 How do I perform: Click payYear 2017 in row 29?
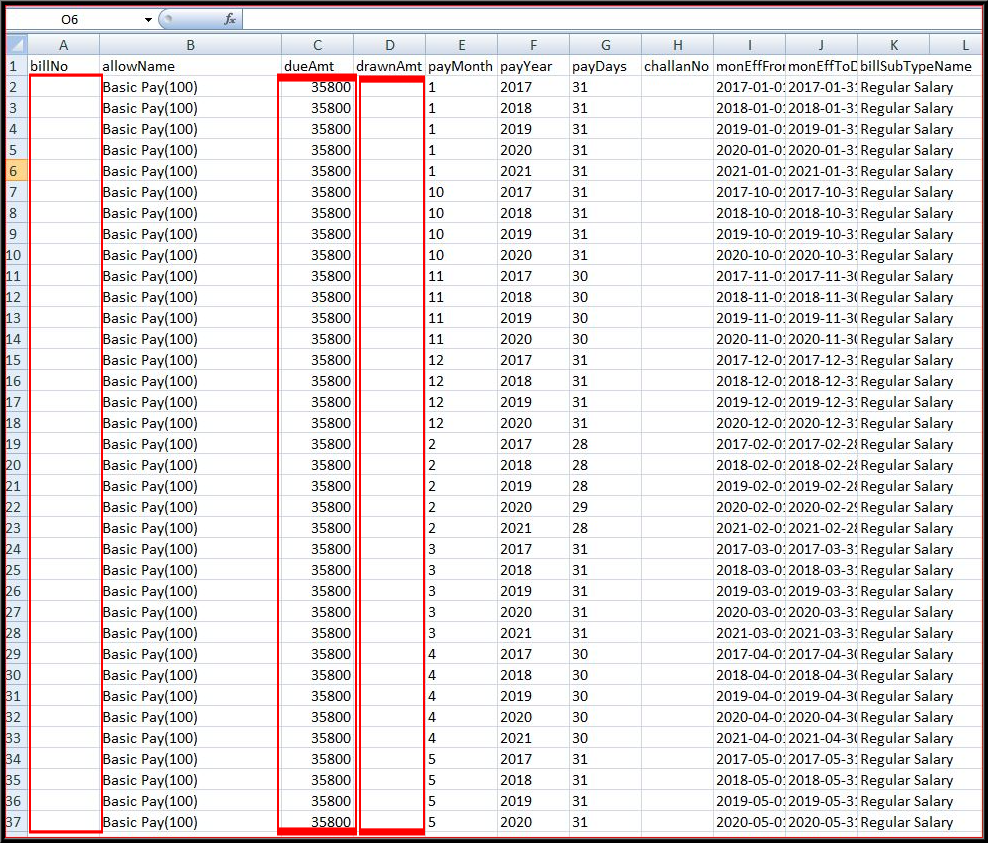tap(533, 654)
